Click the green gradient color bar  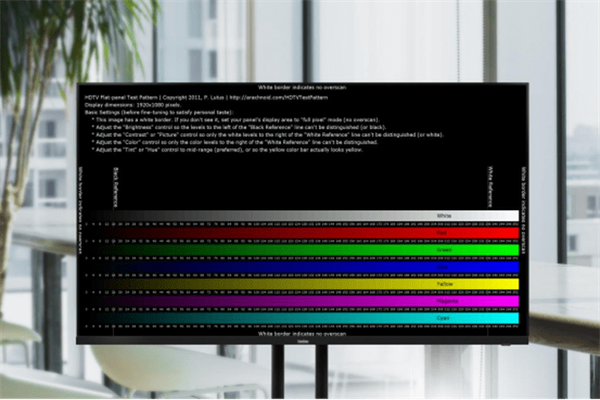(300, 249)
